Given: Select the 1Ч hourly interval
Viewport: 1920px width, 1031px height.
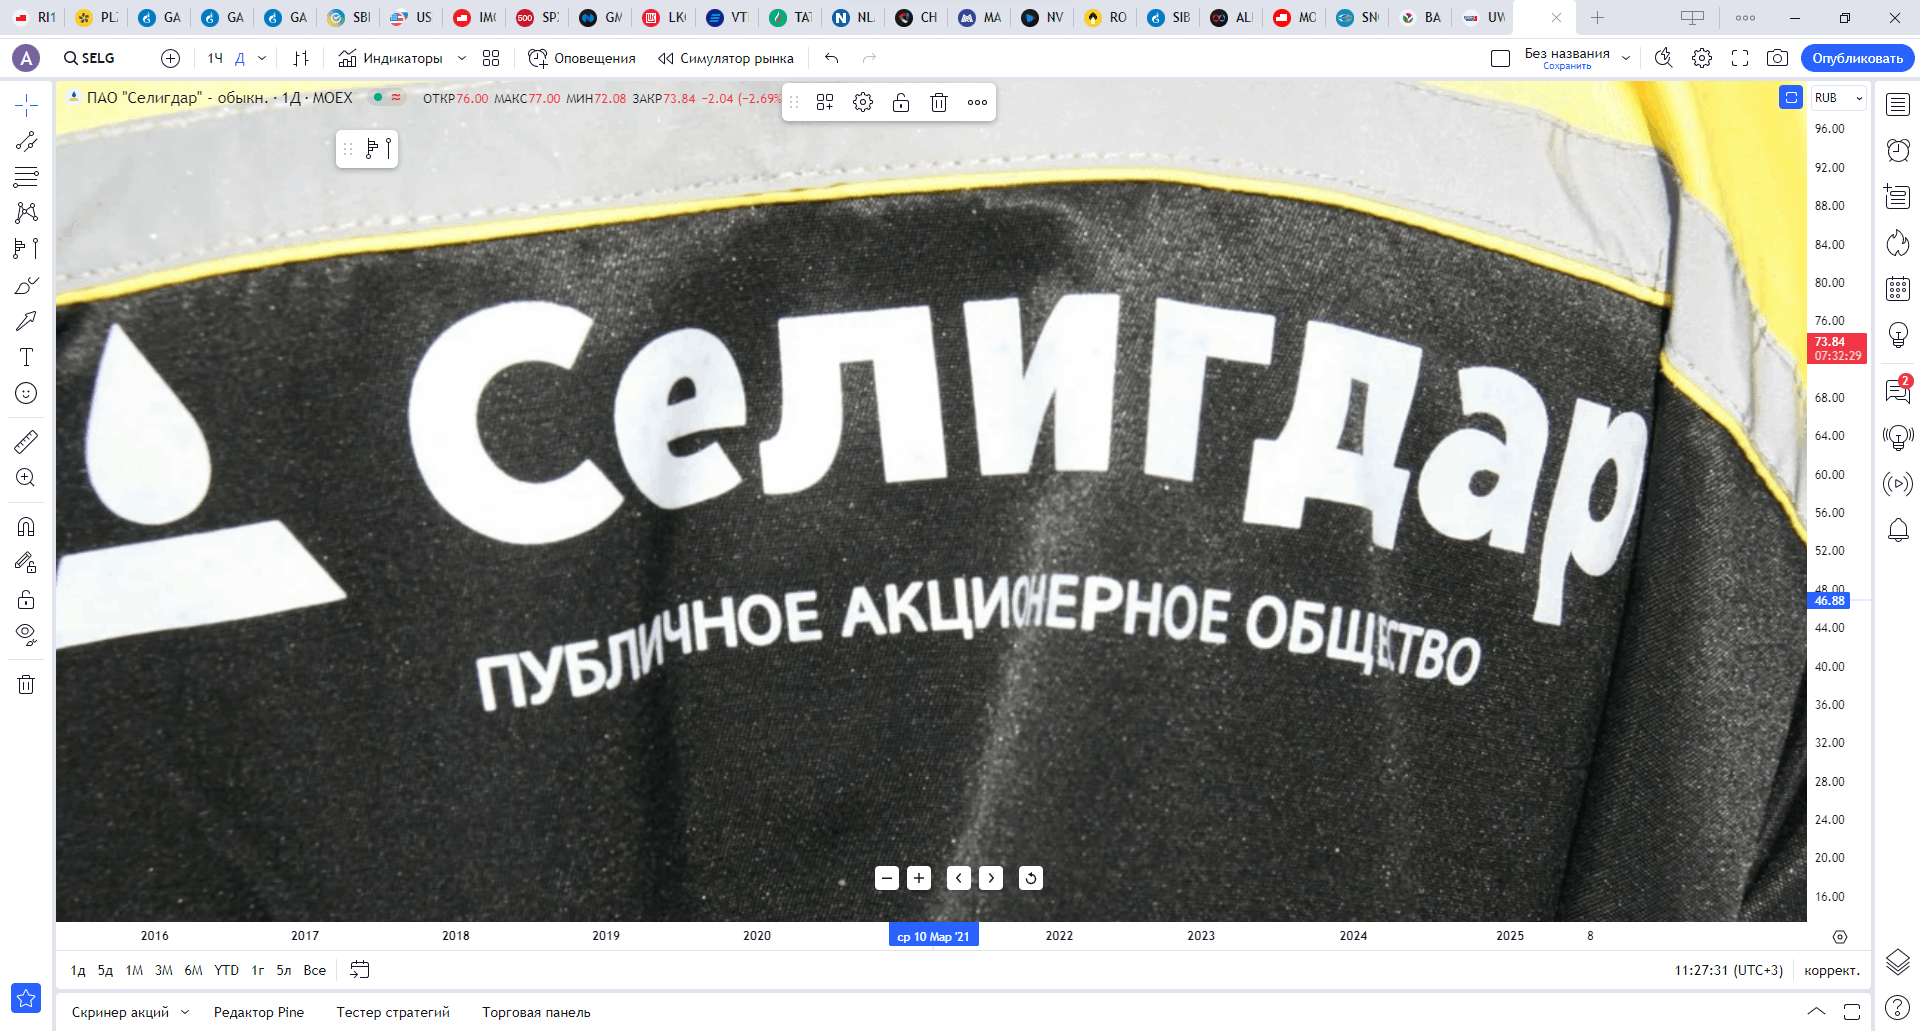Looking at the screenshot, I should [x=215, y=58].
